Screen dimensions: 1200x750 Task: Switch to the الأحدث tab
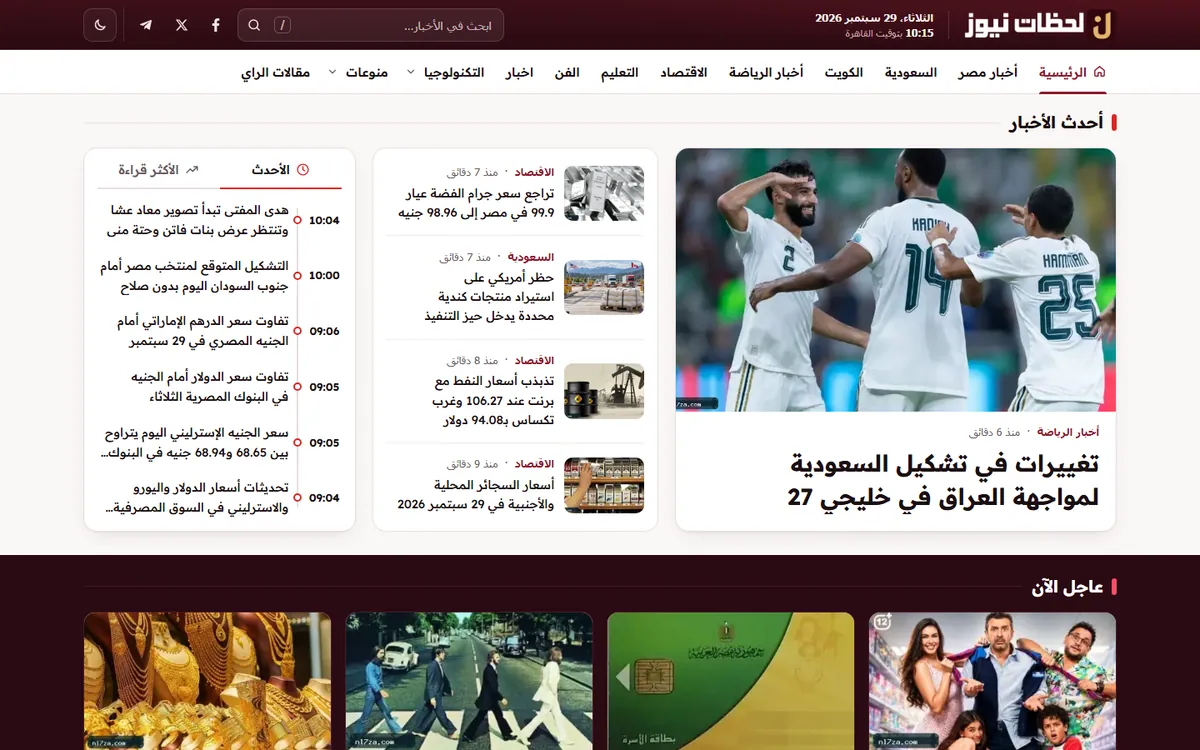pos(281,170)
